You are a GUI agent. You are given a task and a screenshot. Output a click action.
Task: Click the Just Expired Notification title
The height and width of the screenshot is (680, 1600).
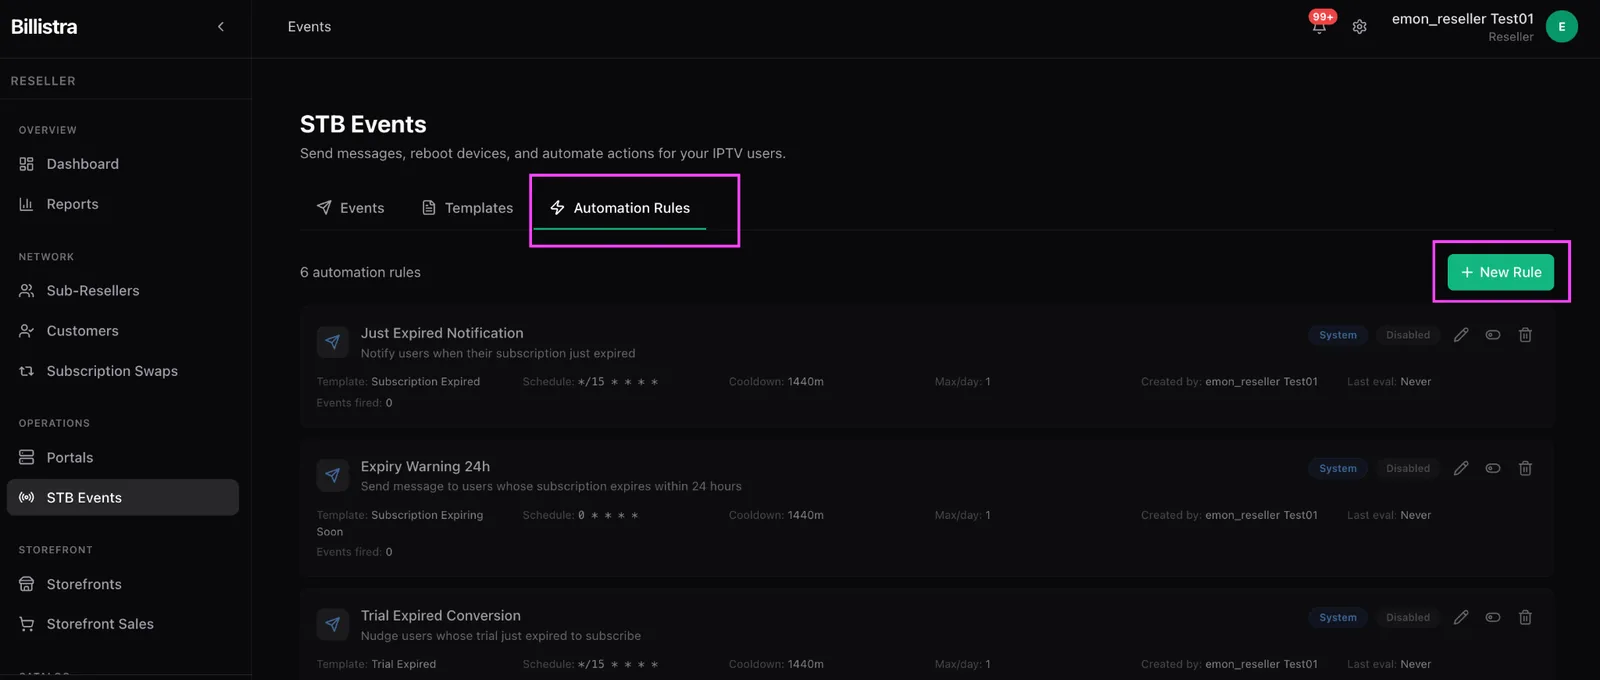pyautogui.click(x=442, y=333)
